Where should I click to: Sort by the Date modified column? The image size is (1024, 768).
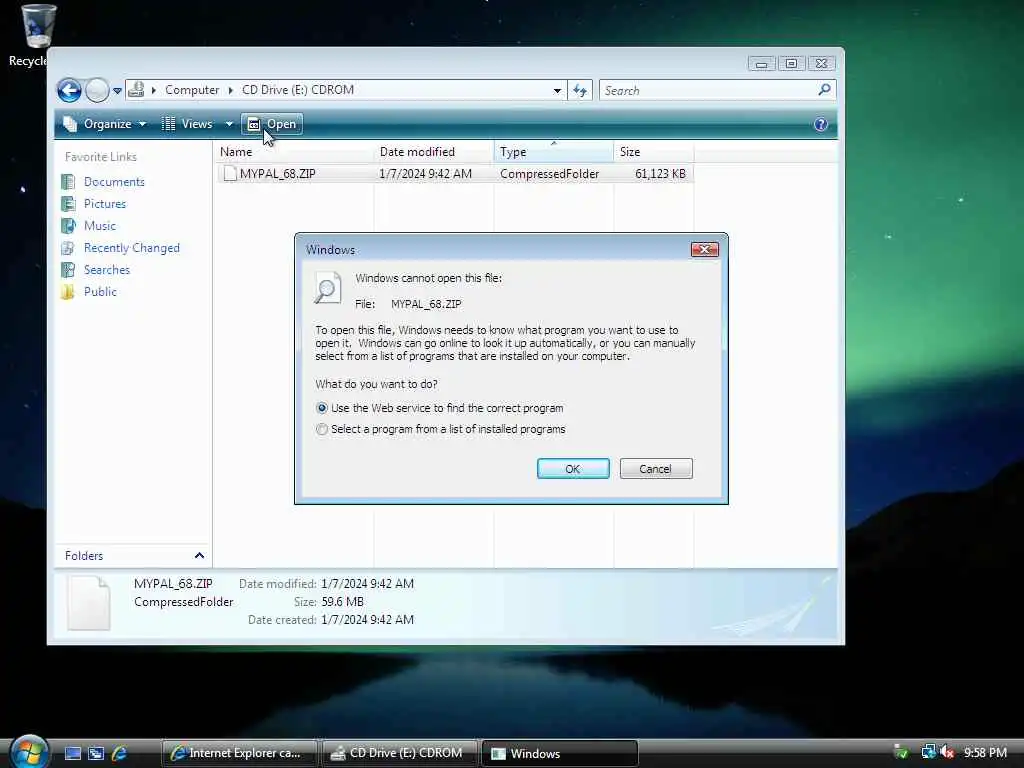coord(434,152)
